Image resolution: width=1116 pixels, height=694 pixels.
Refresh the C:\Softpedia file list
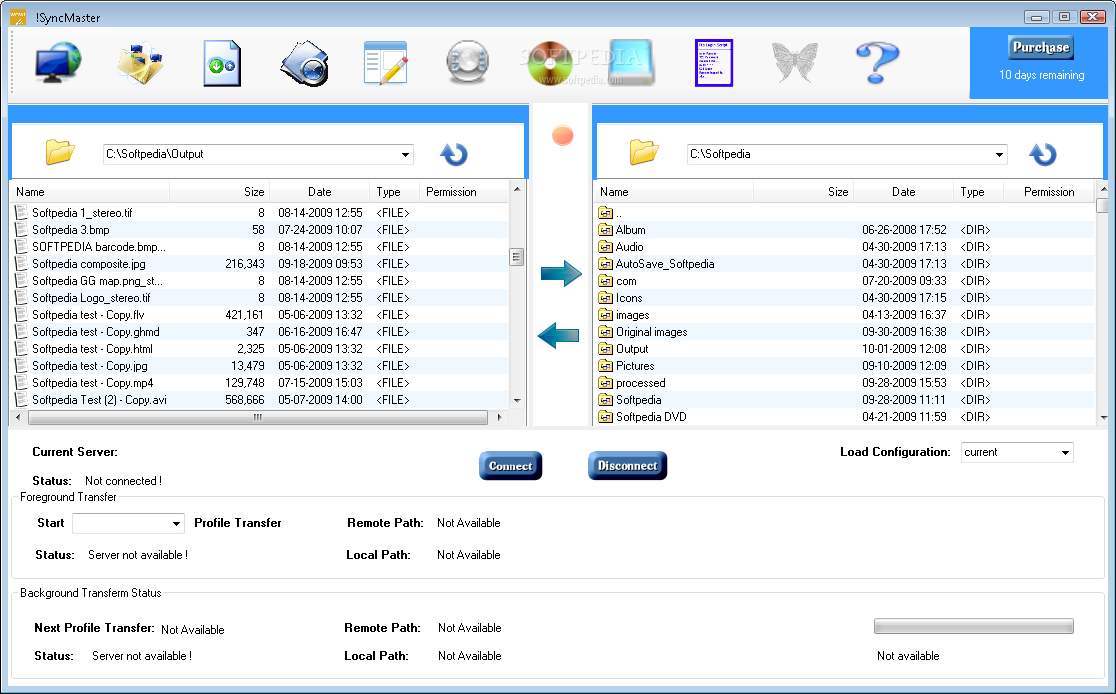coord(1043,154)
